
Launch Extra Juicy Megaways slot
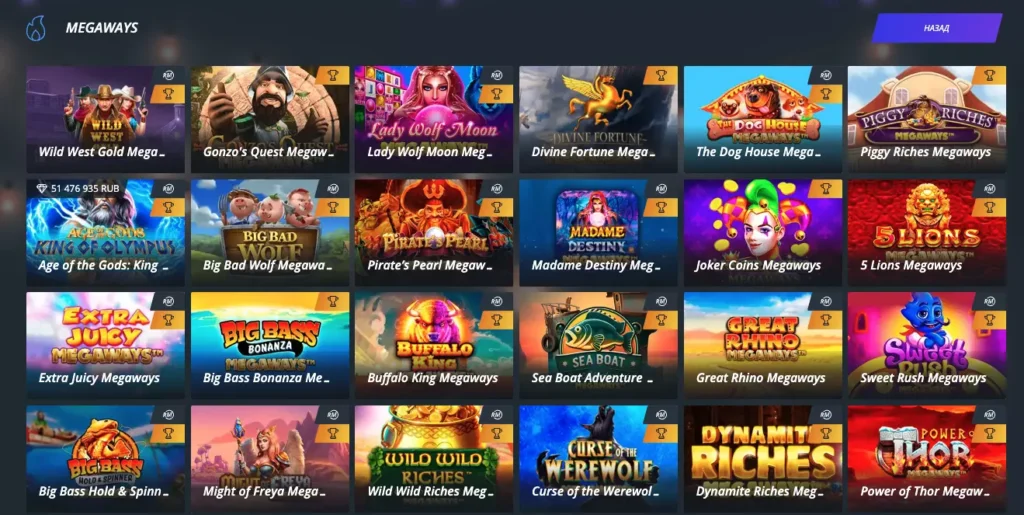coord(105,345)
